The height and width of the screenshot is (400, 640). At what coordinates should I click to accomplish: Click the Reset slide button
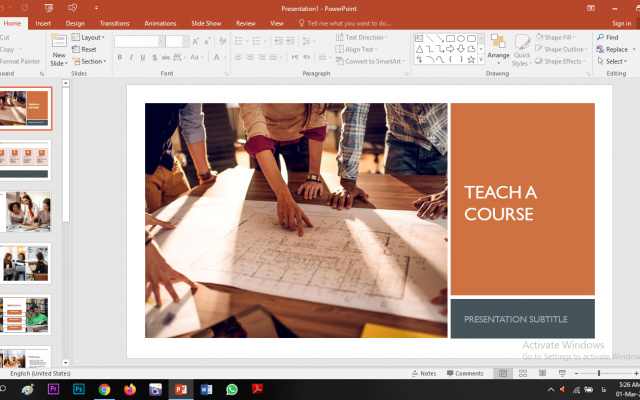pos(88,49)
